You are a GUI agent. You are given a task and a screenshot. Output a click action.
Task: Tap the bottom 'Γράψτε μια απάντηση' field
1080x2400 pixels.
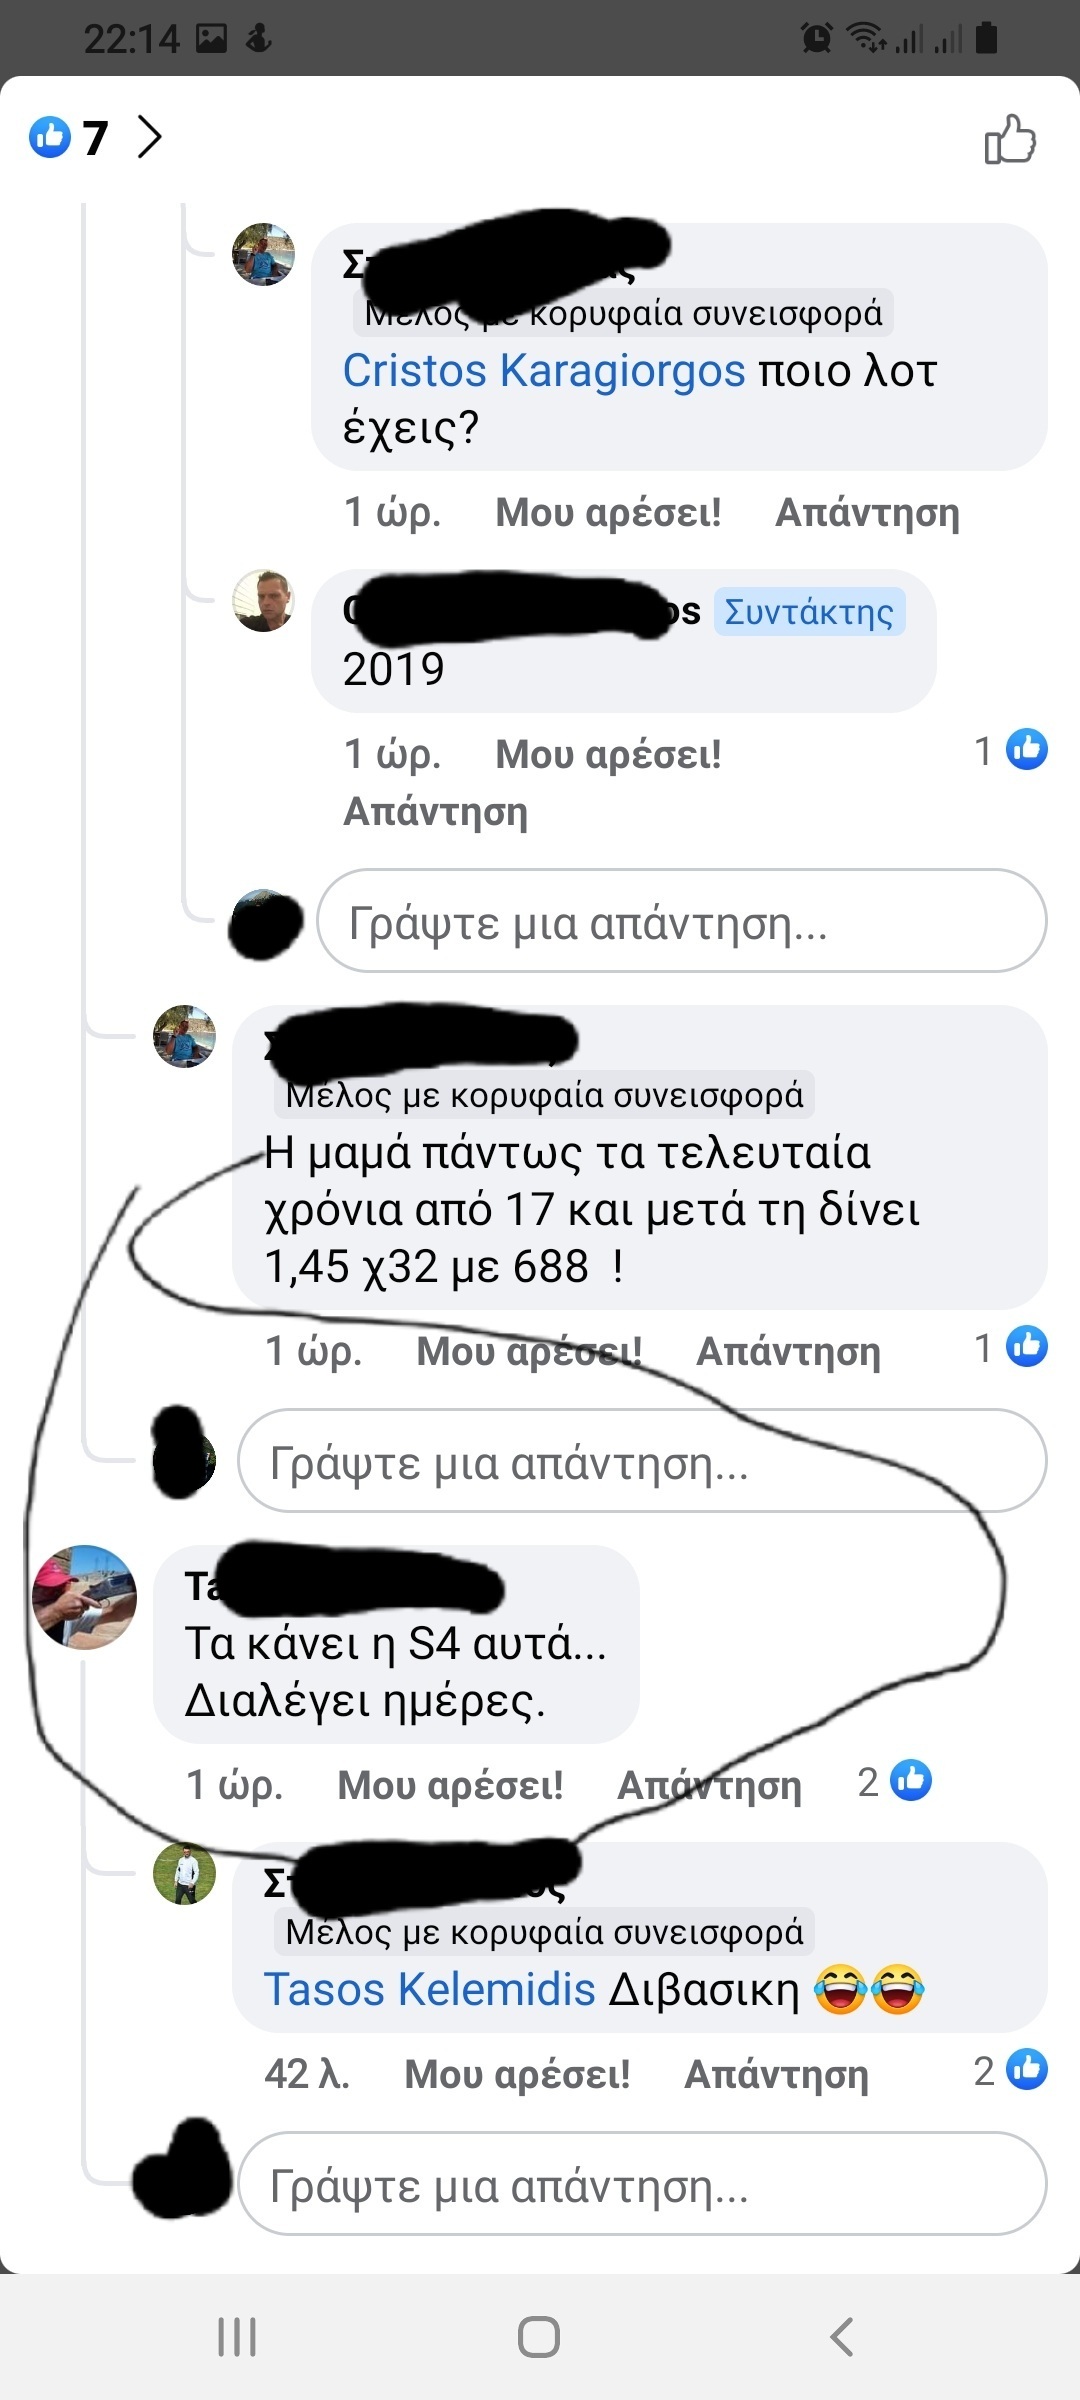(642, 2183)
